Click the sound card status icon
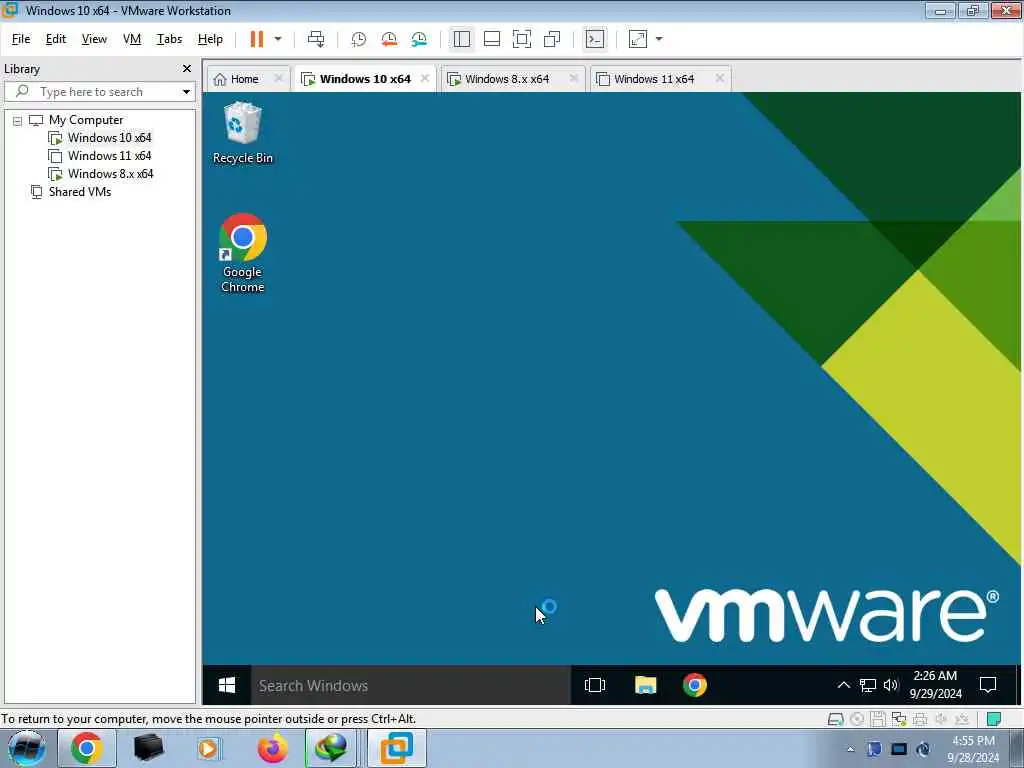 (940, 719)
